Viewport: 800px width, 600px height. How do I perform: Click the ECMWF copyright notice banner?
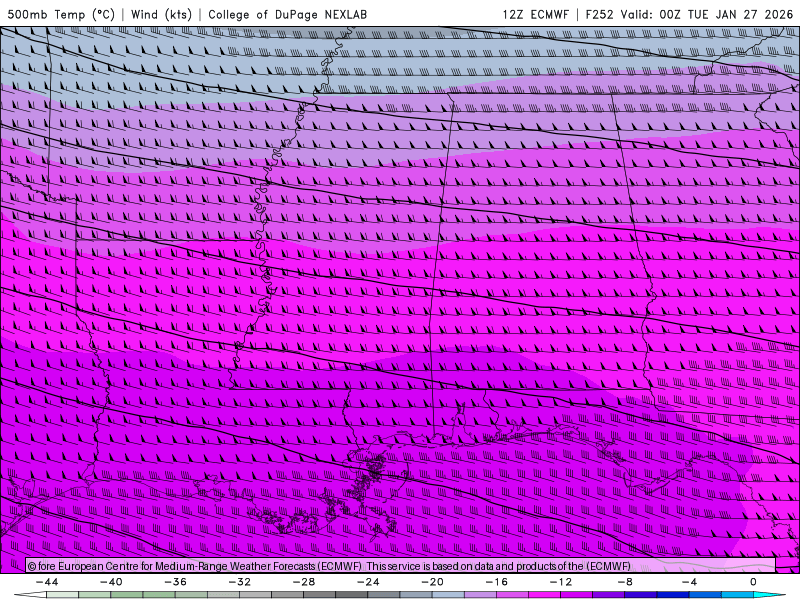[x=401, y=566]
